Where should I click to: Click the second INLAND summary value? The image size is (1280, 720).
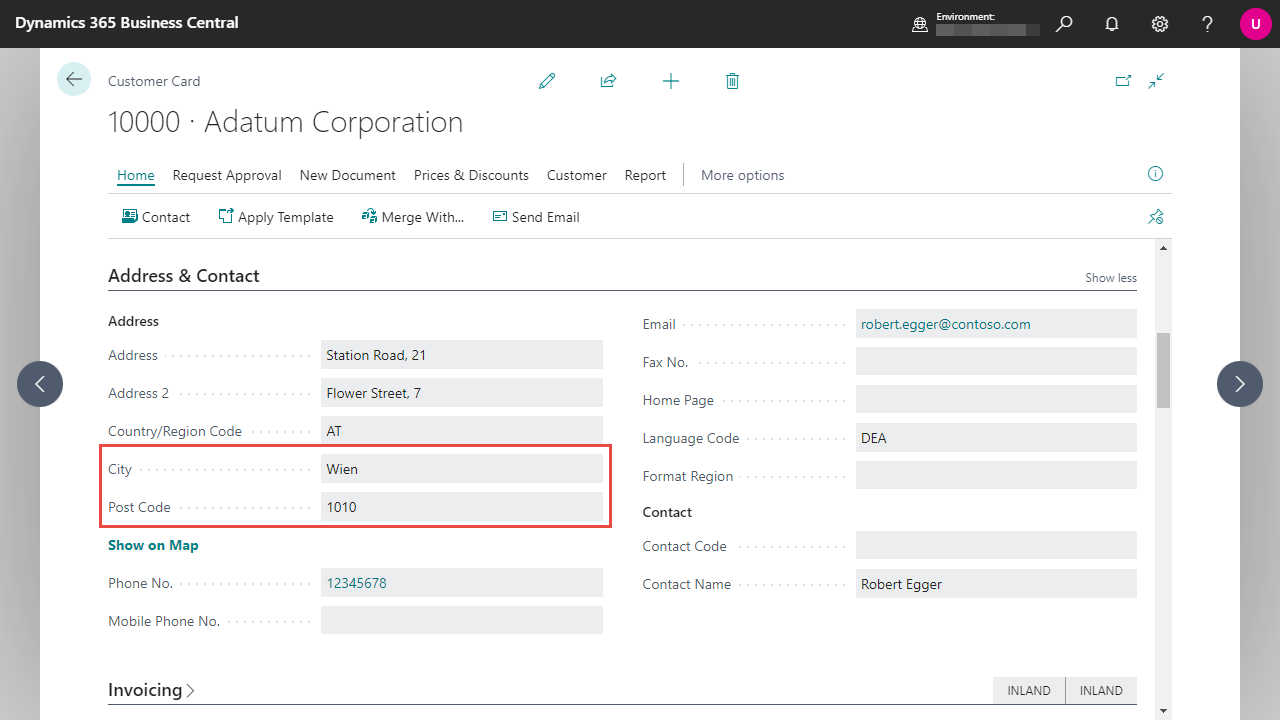point(1101,690)
